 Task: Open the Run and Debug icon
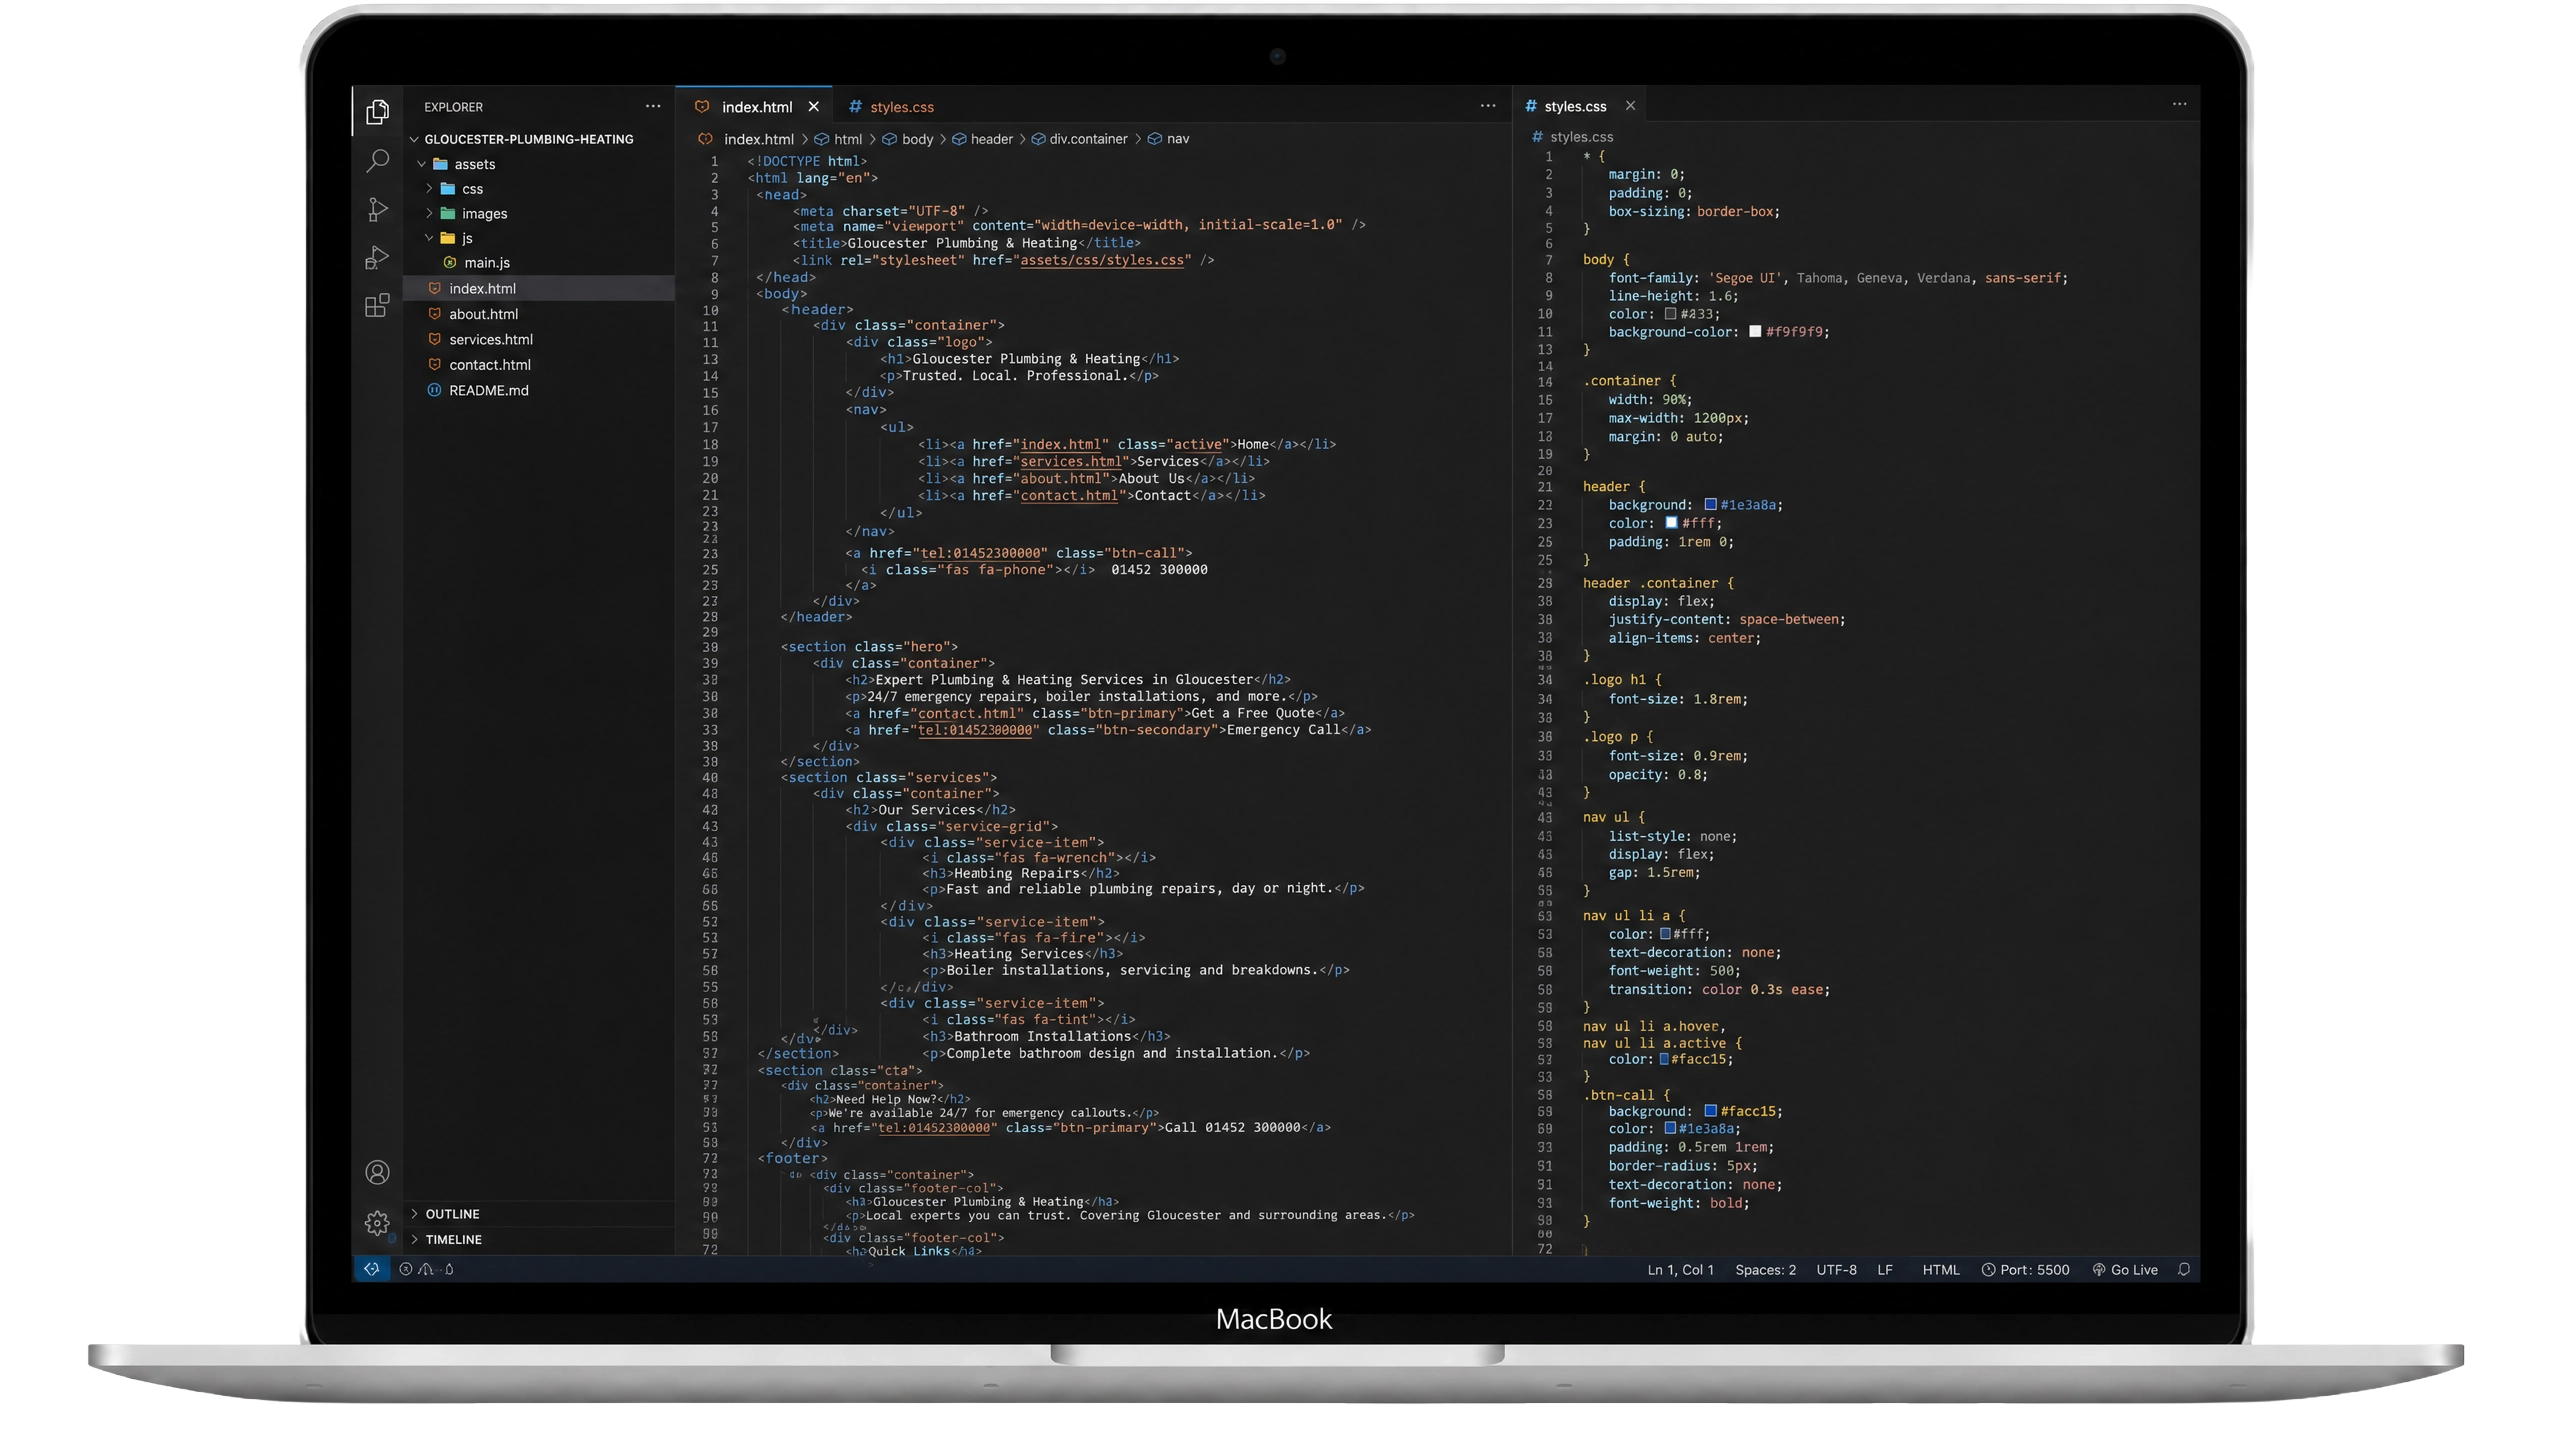pos(377,257)
